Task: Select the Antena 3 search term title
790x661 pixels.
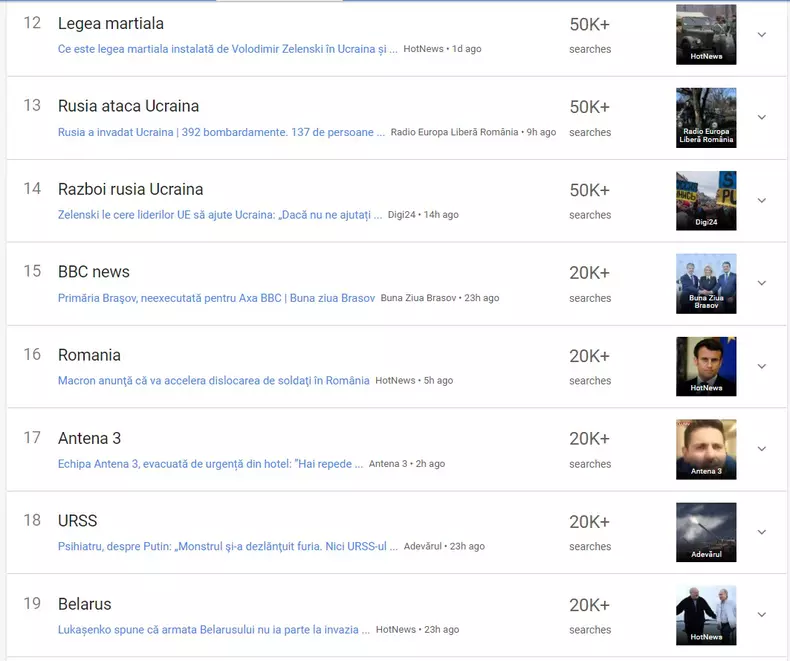Action: (89, 438)
